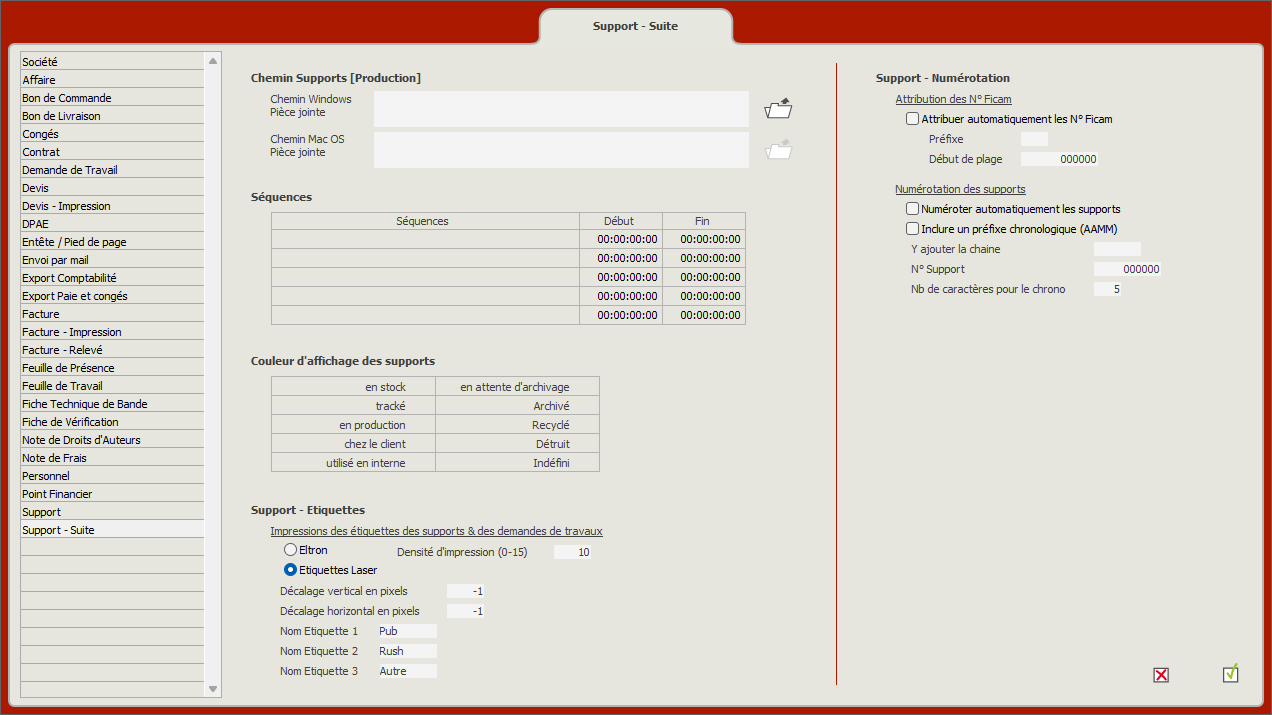
Task: Select Devis - Impression entry
Action: click(112, 206)
